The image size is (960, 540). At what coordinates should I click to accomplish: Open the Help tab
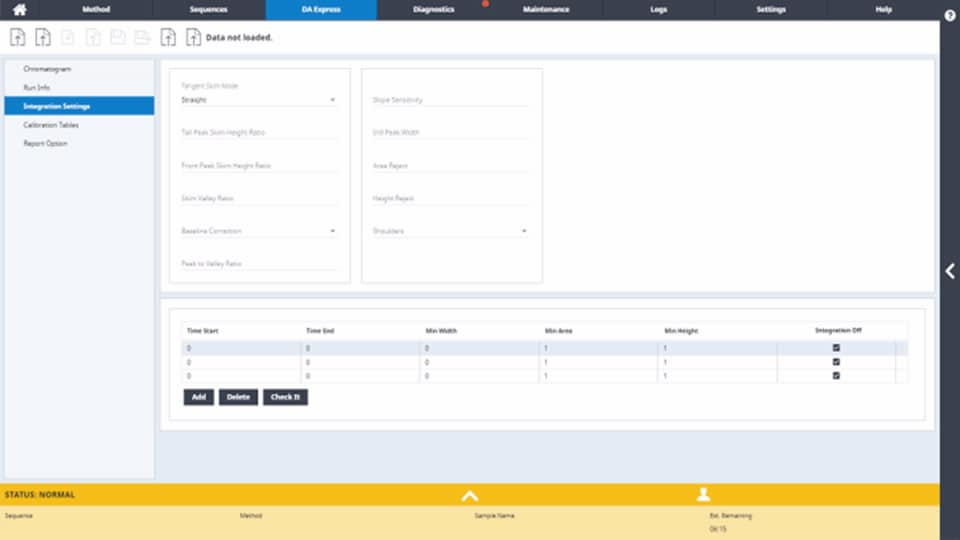pyautogui.click(x=883, y=10)
